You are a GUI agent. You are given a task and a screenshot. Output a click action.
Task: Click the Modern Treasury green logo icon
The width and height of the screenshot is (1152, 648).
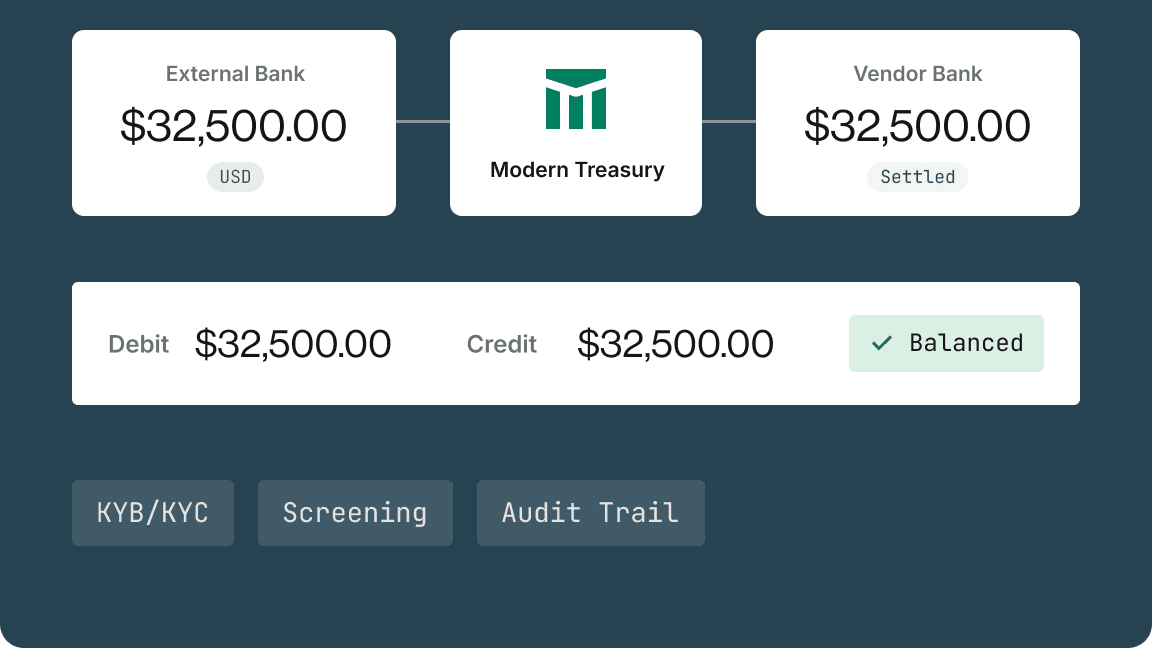[x=576, y=99]
